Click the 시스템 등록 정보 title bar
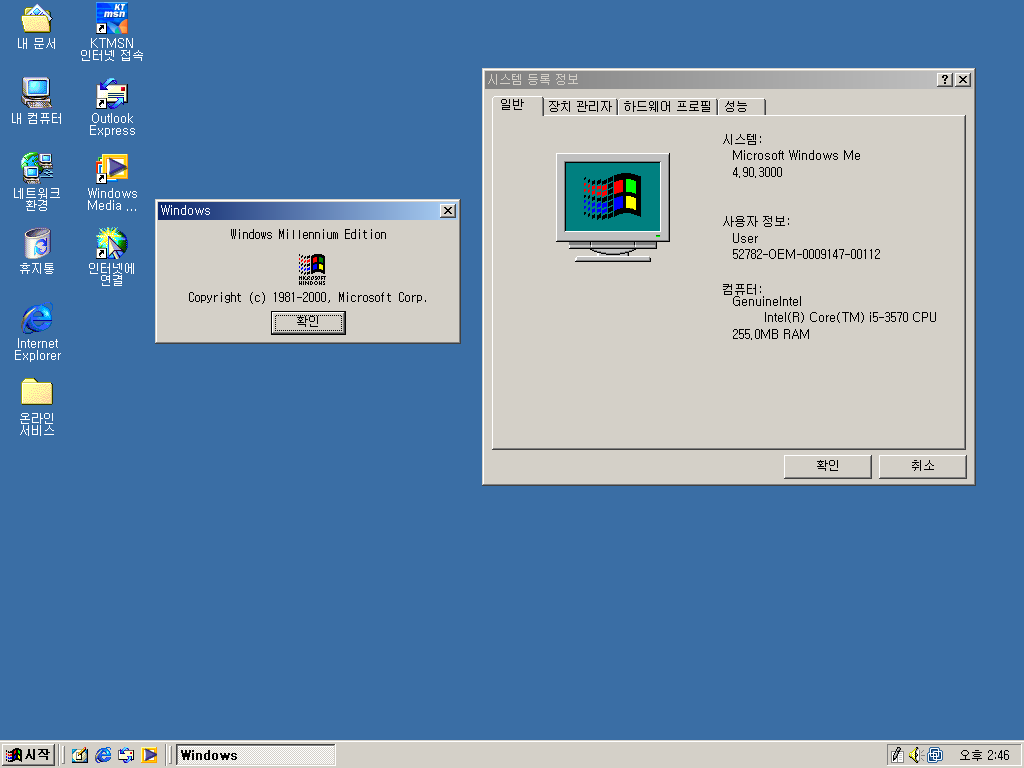This screenshot has height=768, width=1024. point(710,80)
